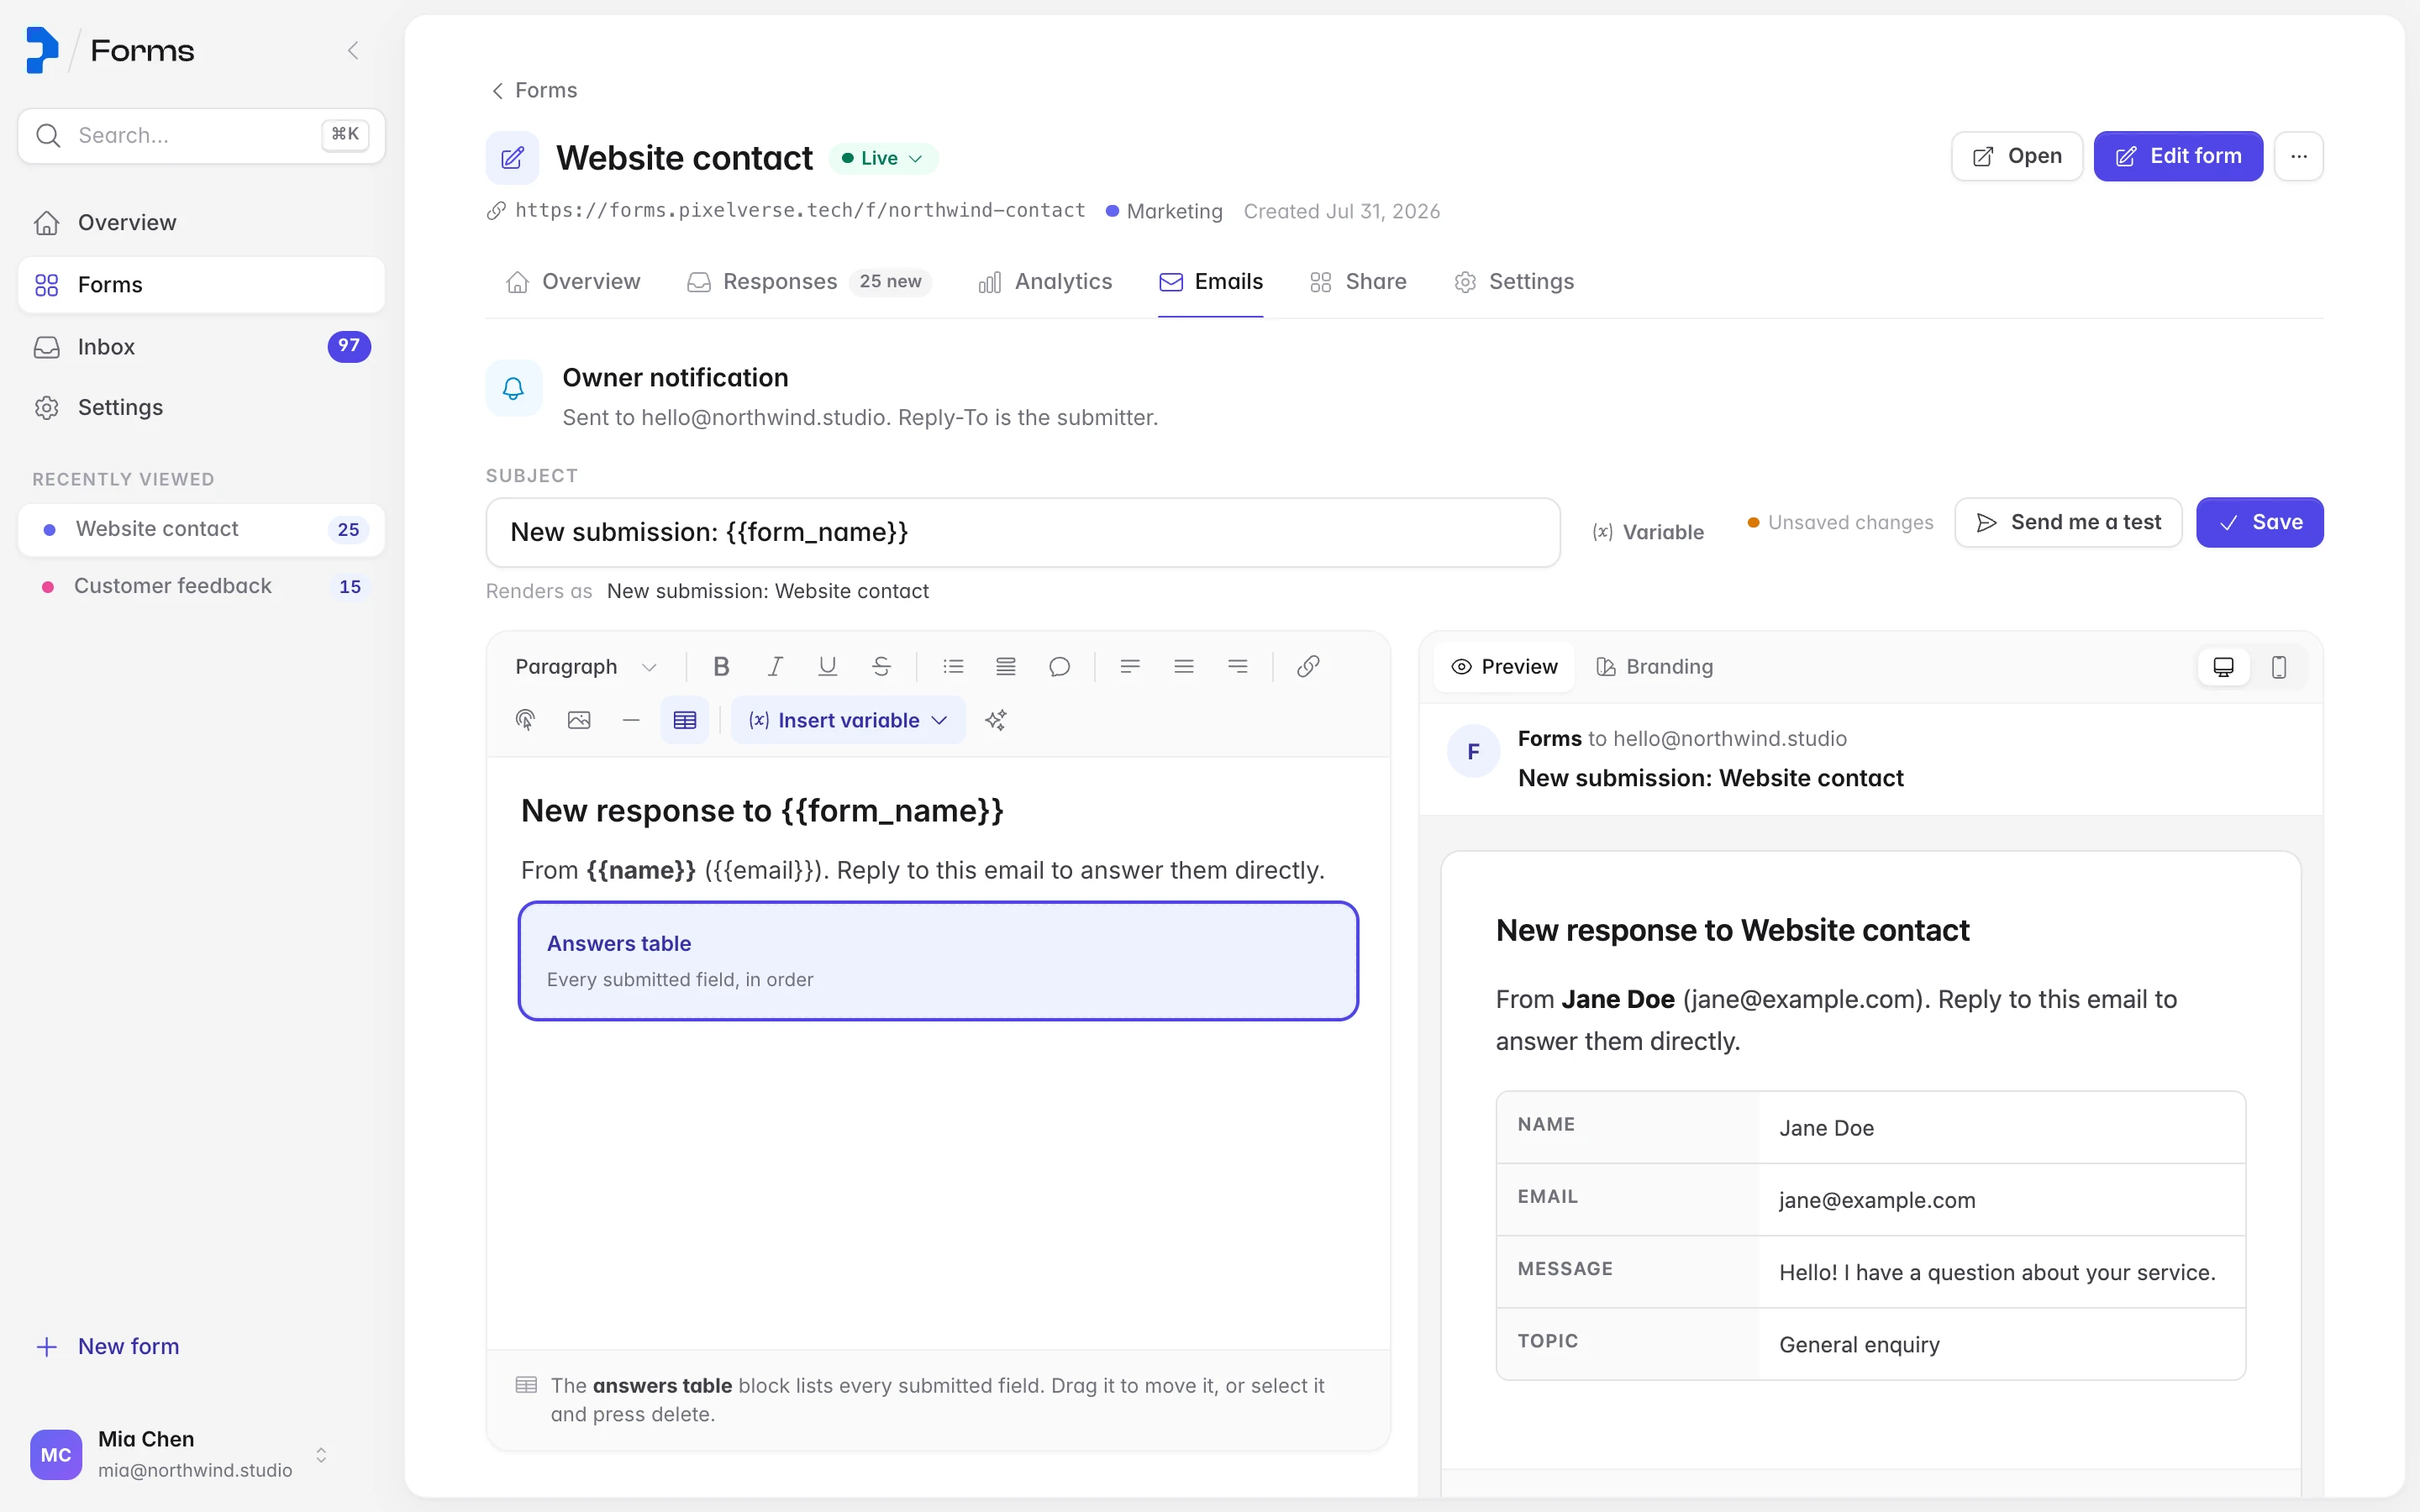Click the Edit form button
Screen dimensions: 2420x1512
[2178, 156]
